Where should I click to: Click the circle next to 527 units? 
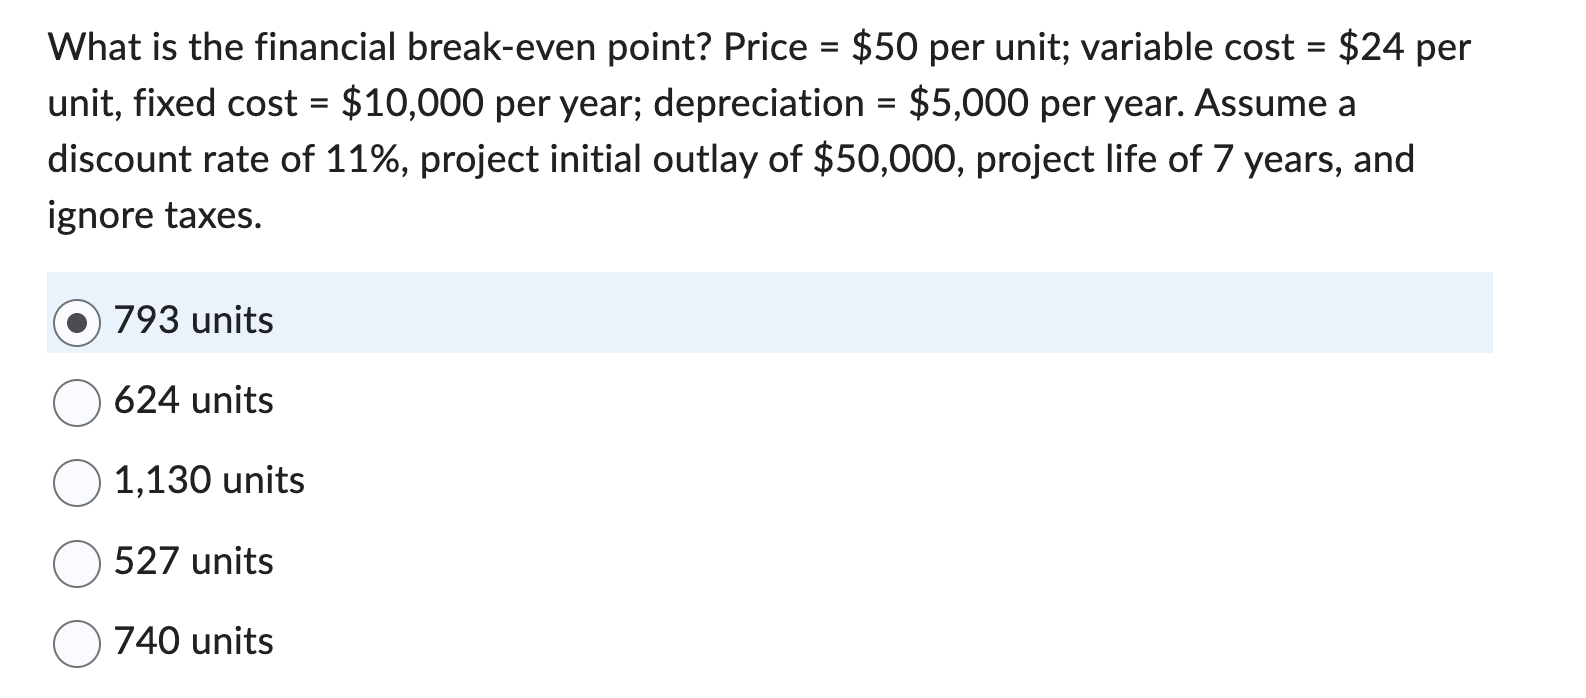click(77, 562)
